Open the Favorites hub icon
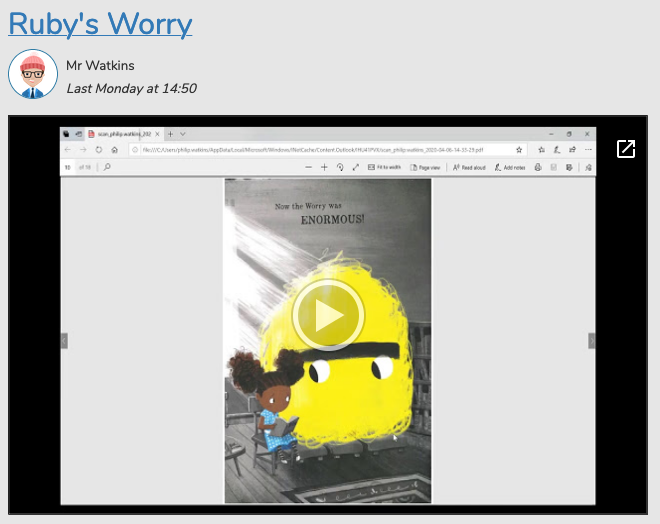The height and width of the screenshot is (524, 660). pos(541,150)
